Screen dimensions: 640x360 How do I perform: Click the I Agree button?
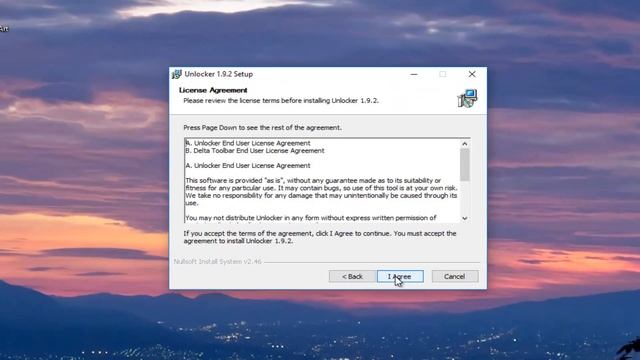(x=400, y=276)
